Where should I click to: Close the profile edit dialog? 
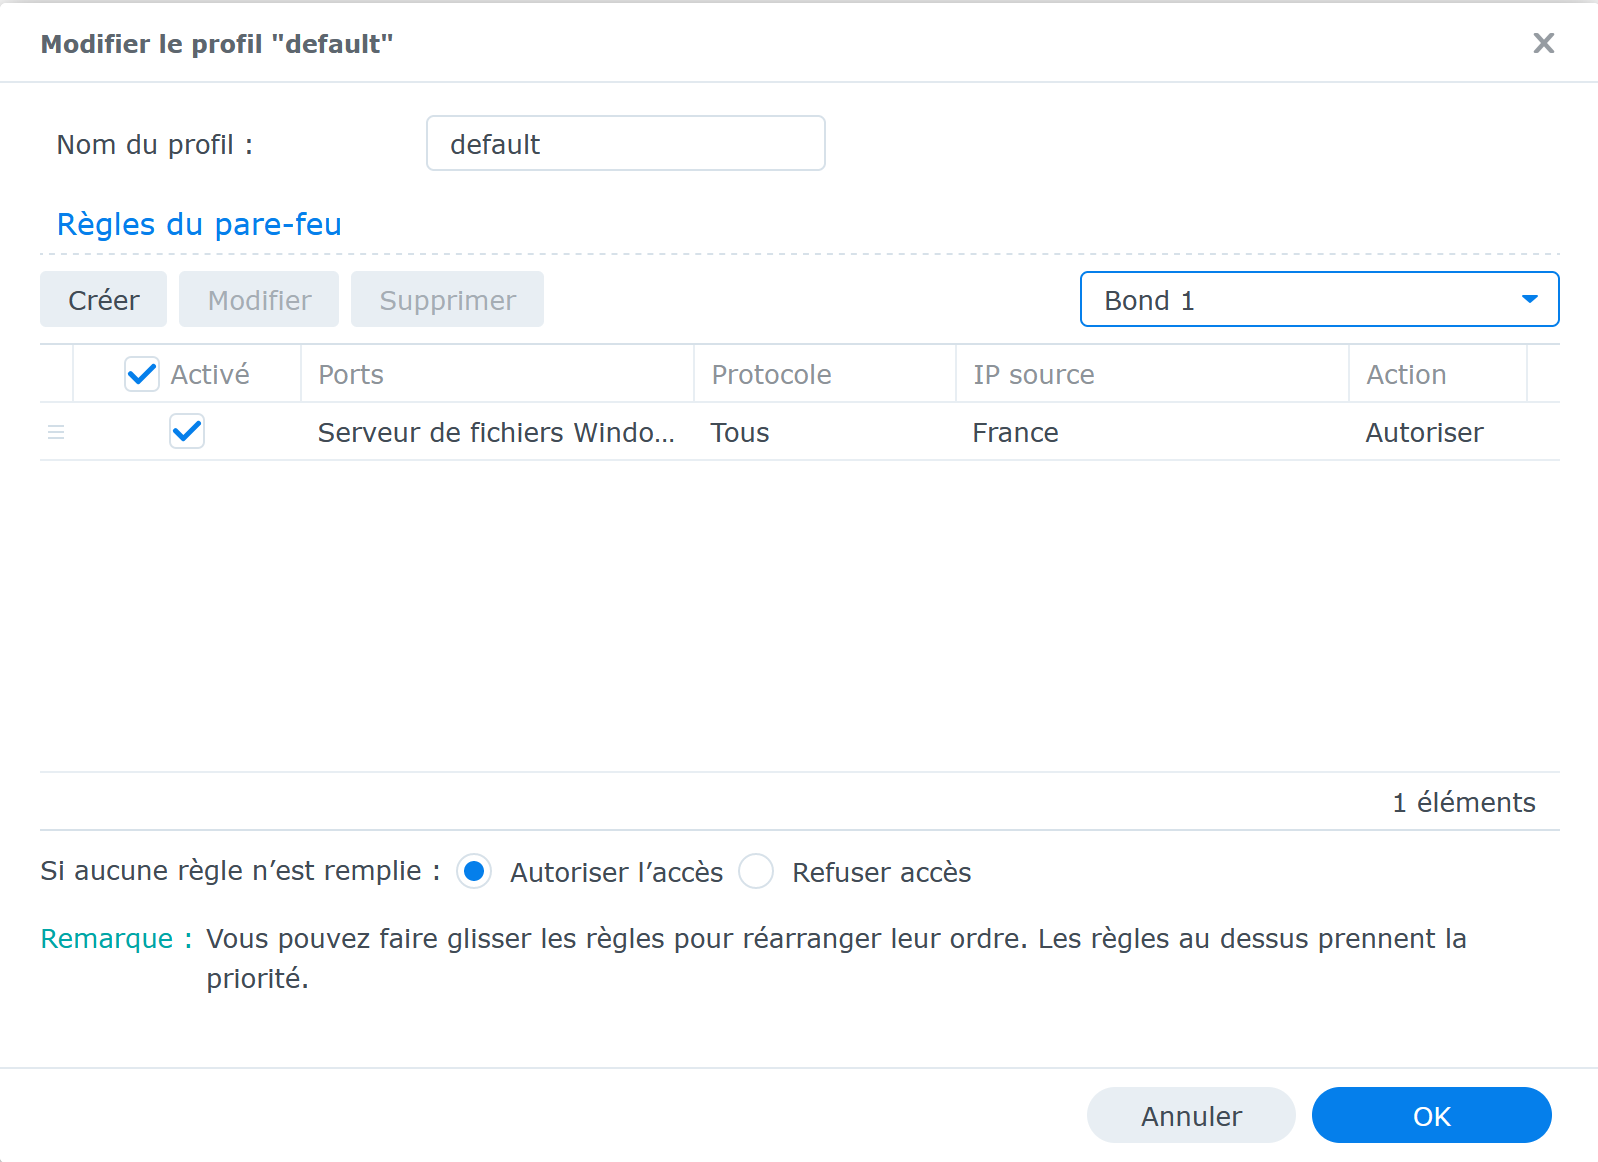[x=1543, y=43]
